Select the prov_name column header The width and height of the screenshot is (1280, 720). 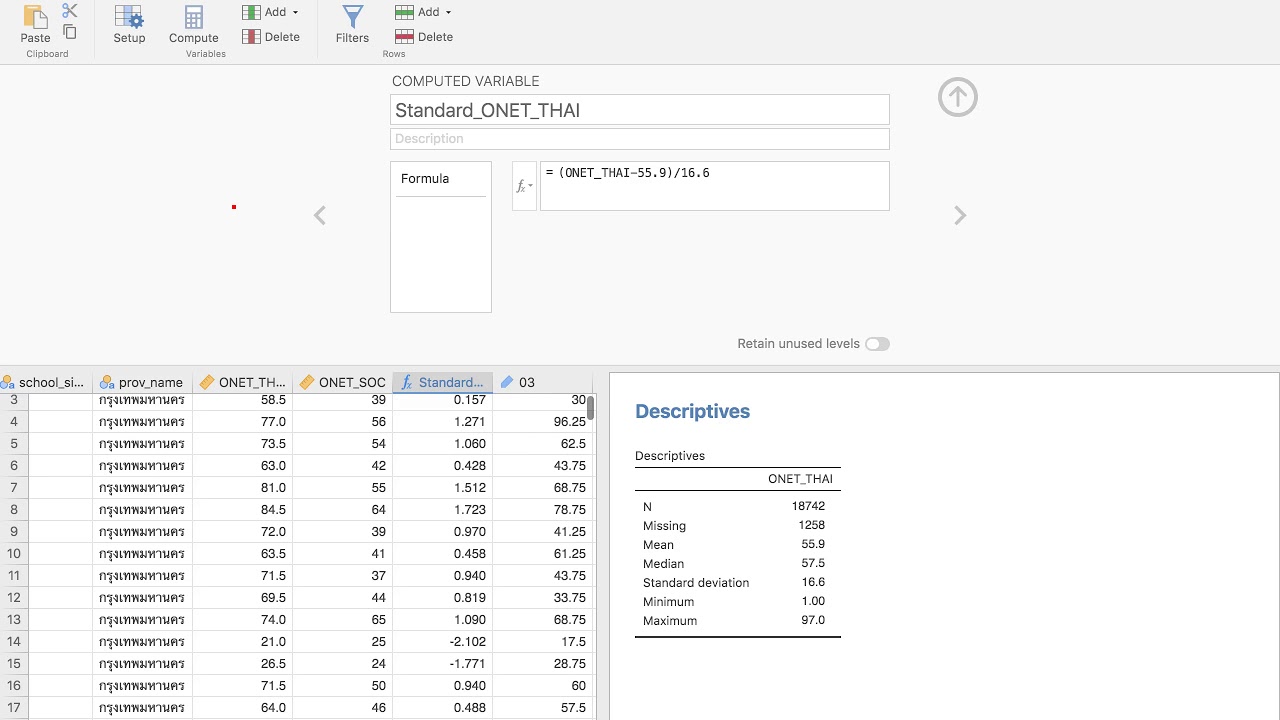tap(142, 382)
